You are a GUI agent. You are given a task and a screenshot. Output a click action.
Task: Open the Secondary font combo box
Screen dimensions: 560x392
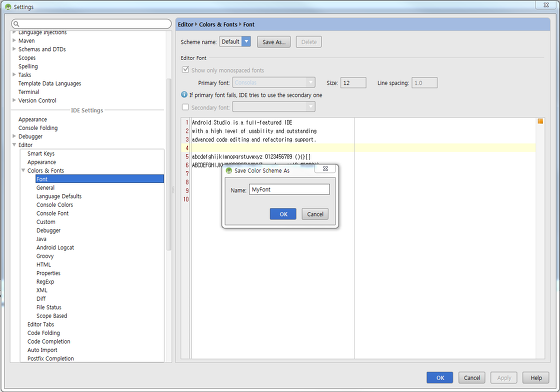(274, 107)
